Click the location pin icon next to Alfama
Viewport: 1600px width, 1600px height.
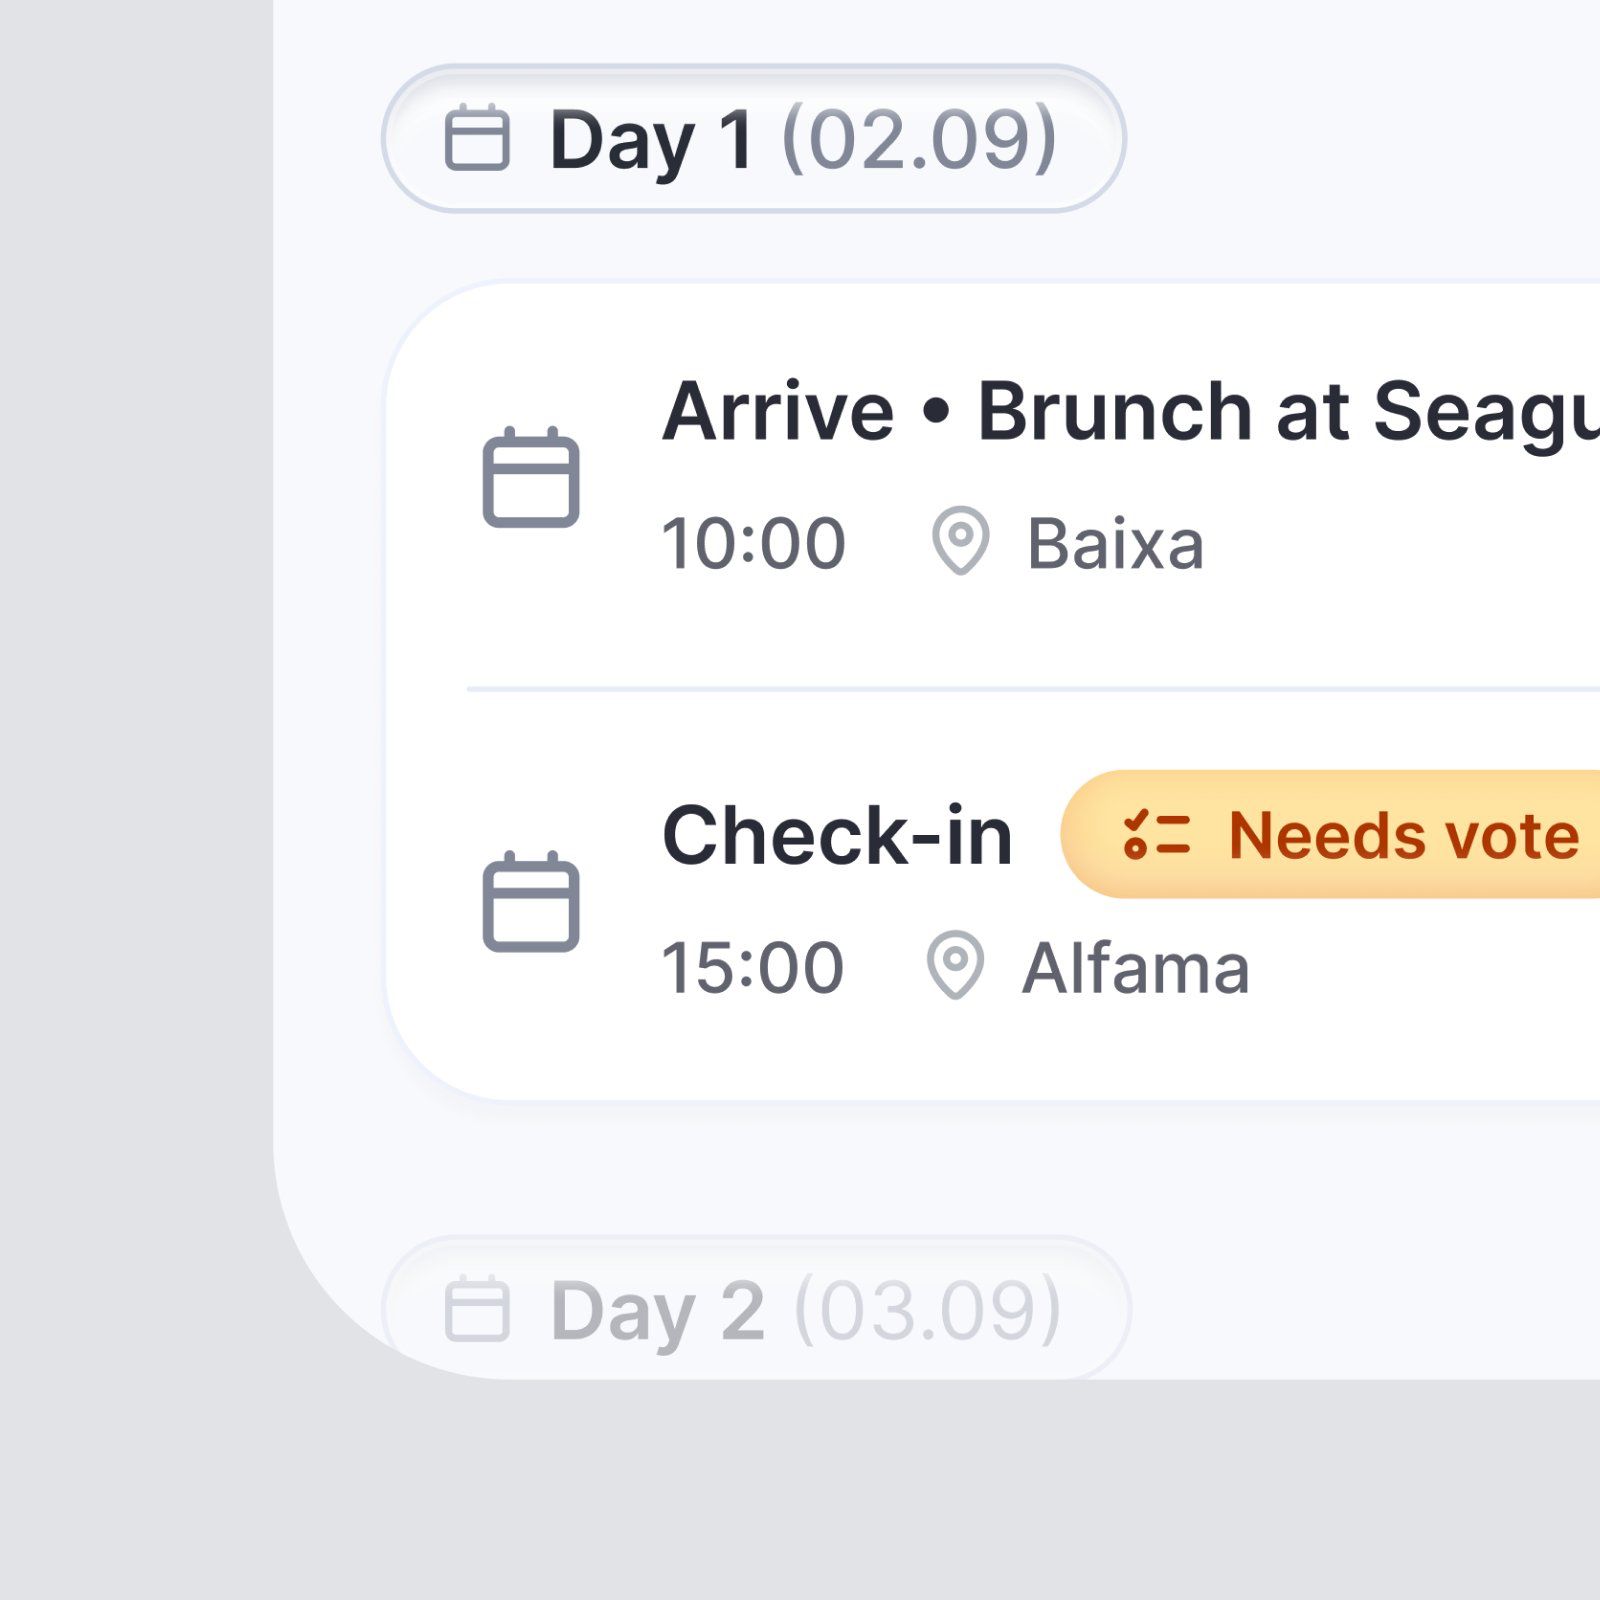[955, 965]
